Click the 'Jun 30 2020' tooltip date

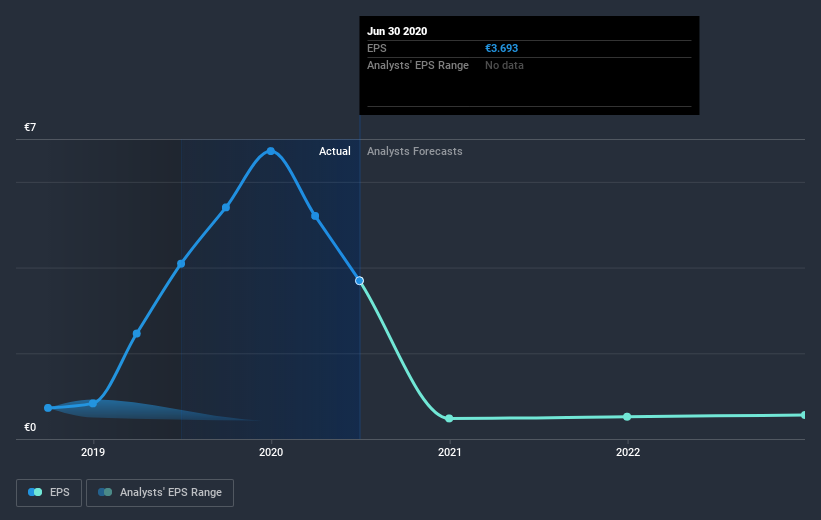tap(397, 31)
